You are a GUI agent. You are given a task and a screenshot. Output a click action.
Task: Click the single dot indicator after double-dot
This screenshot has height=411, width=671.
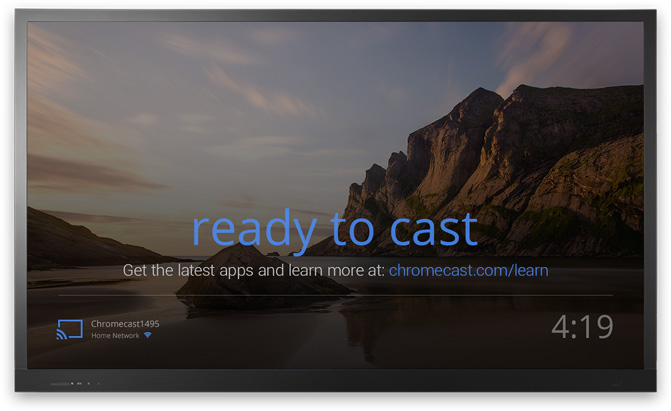click(89, 384)
